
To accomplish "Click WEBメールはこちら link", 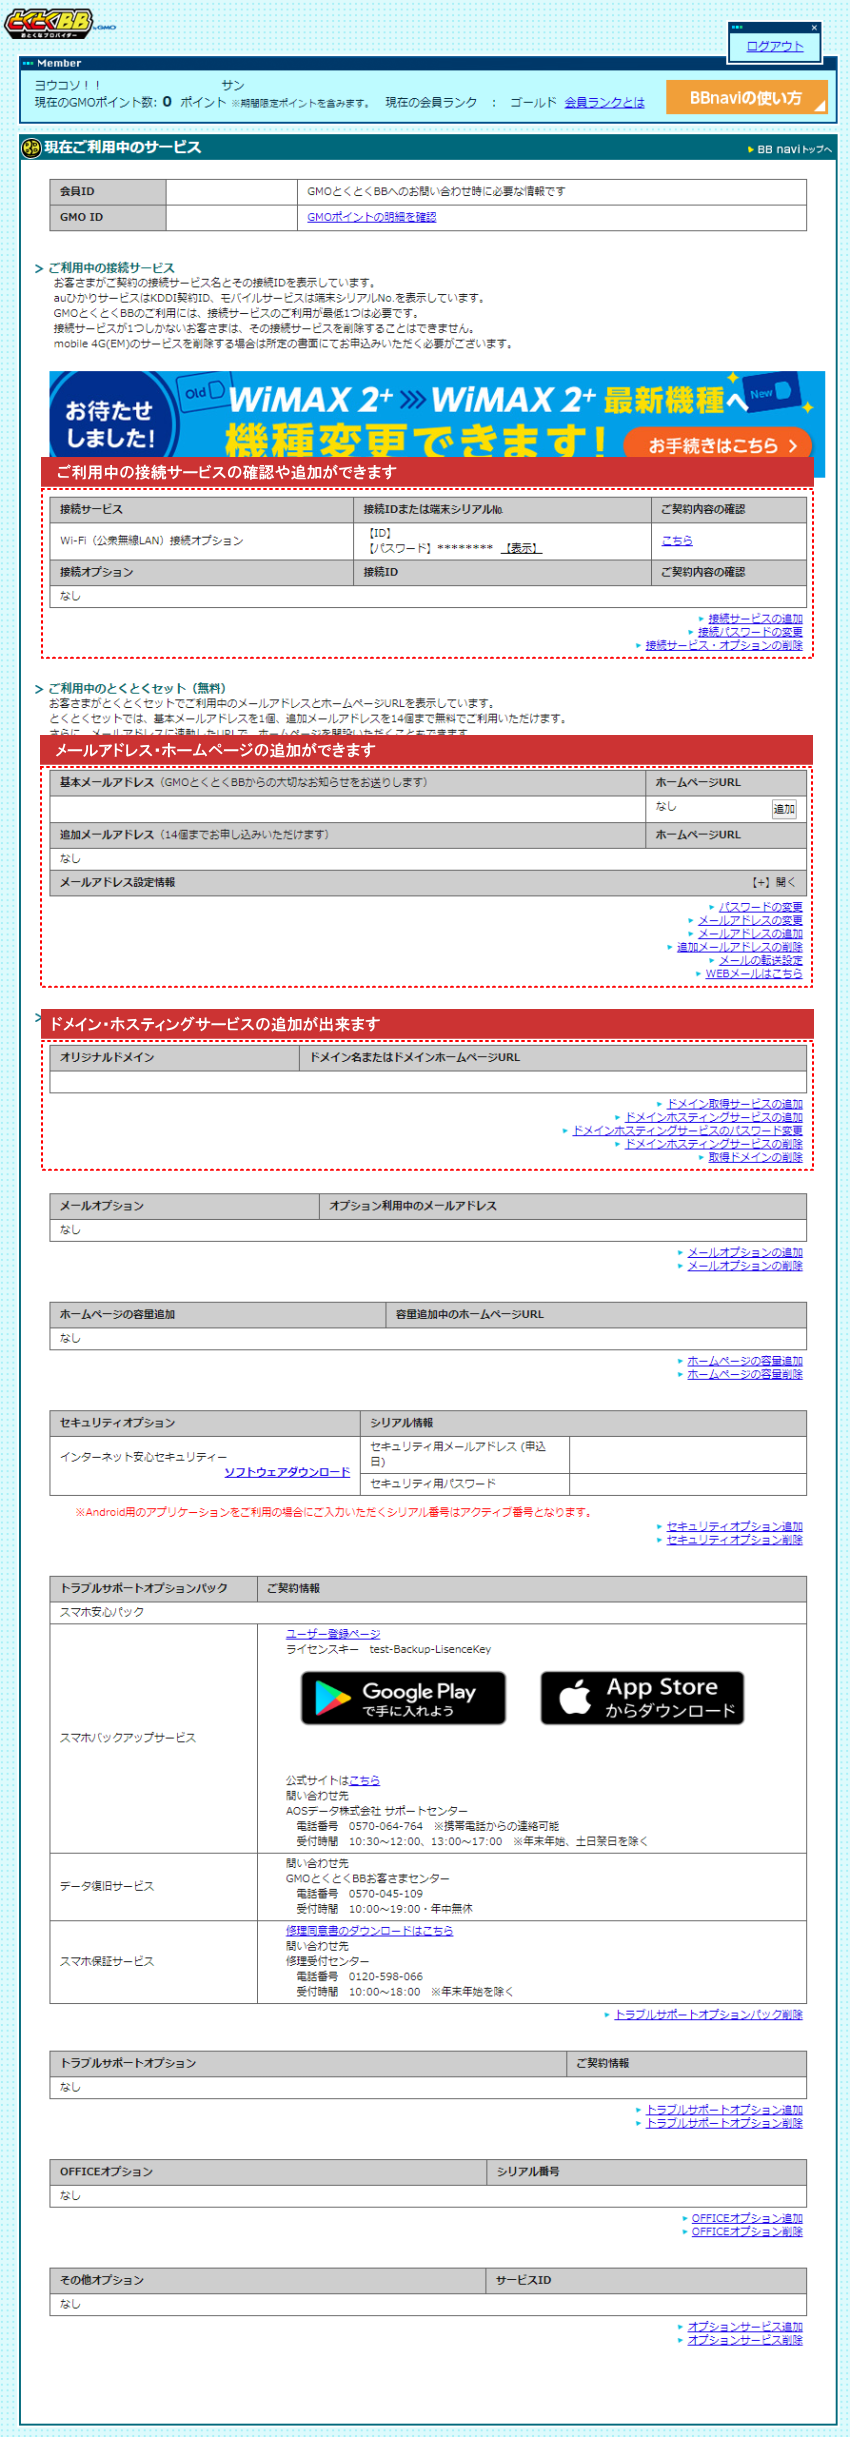I will (753, 973).
